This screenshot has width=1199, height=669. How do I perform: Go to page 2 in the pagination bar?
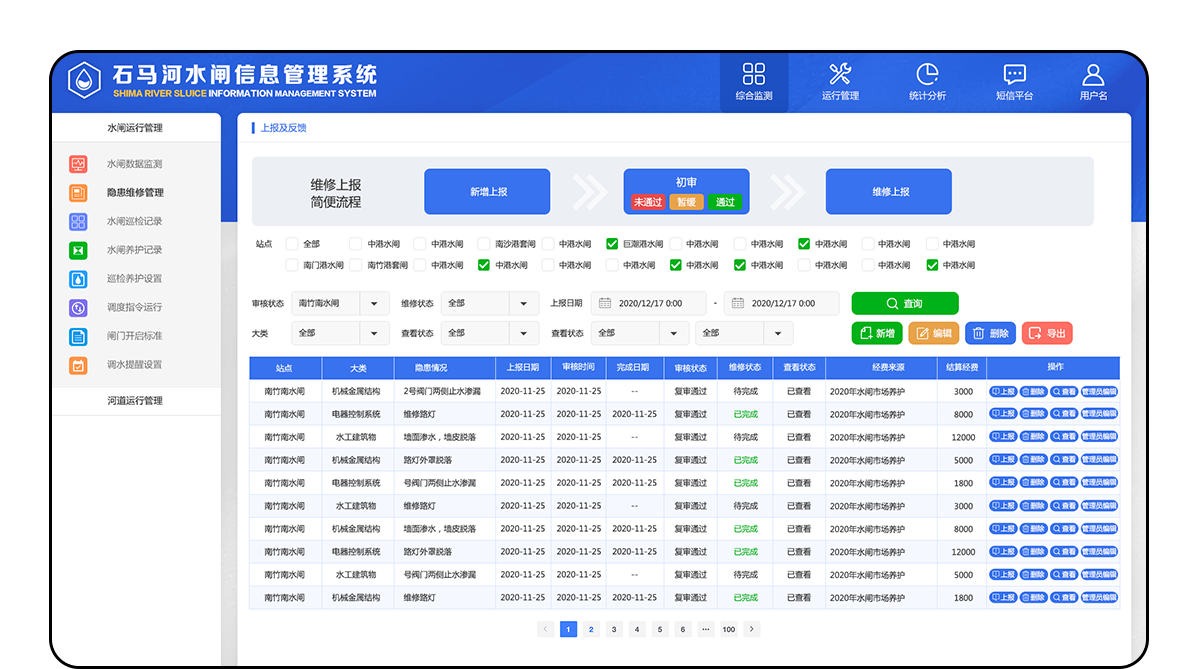click(x=590, y=629)
